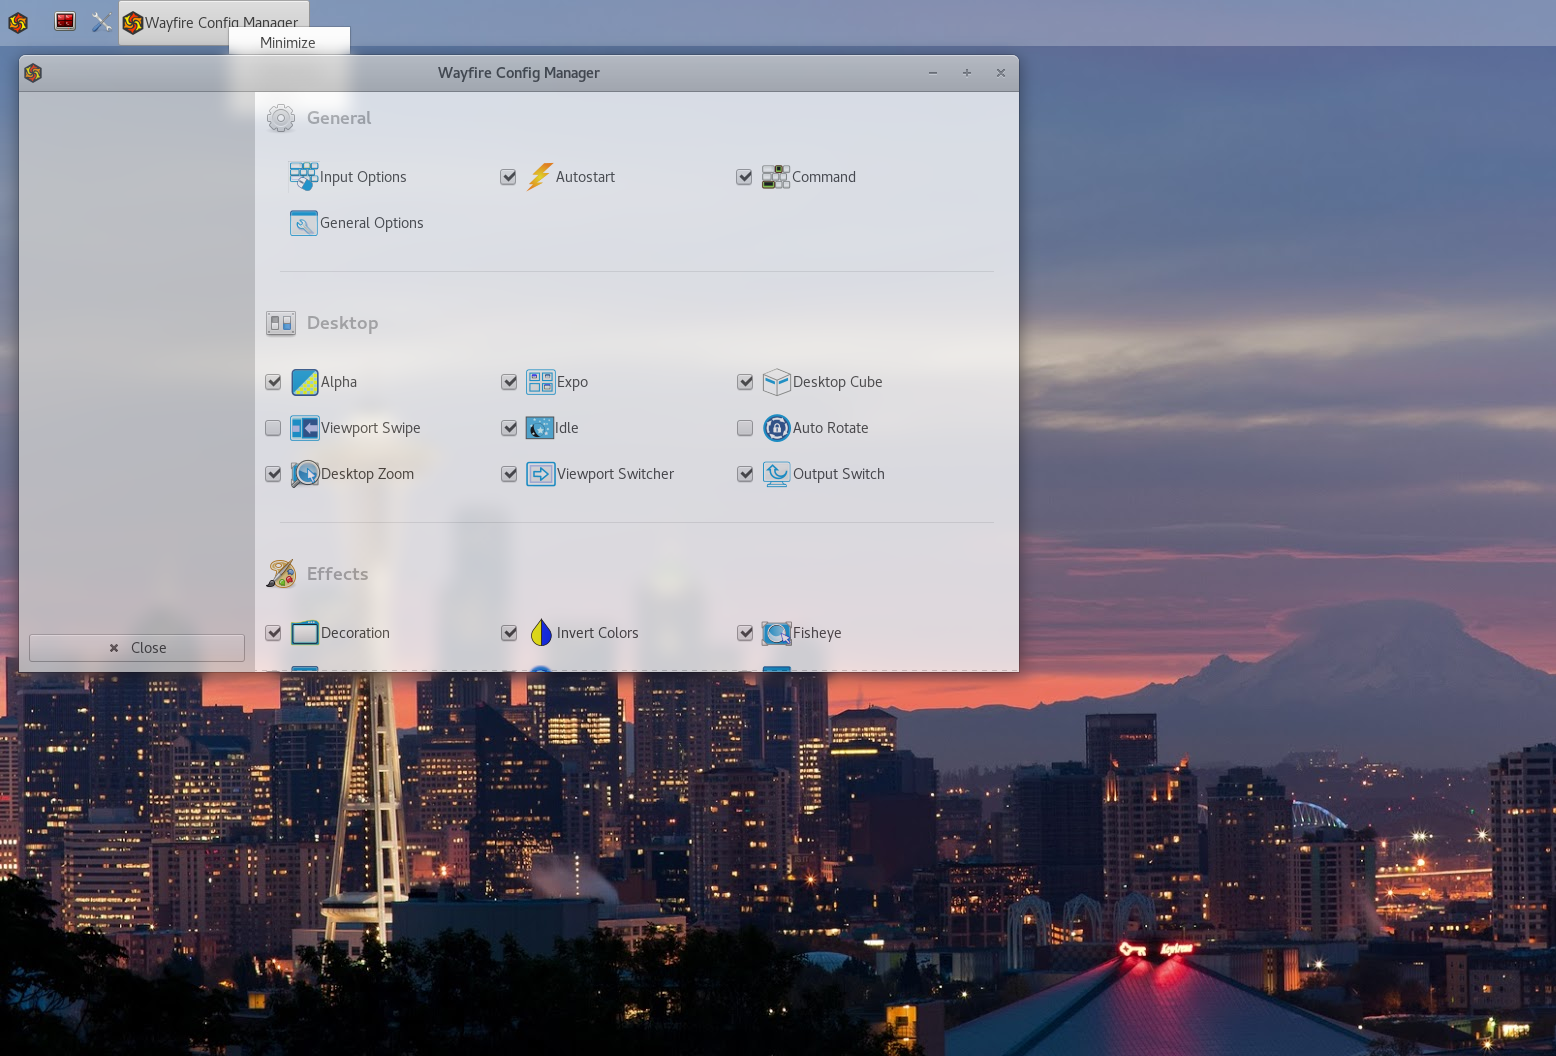This screenshot has height=1056, width=1556.
Task: Click the Close button at bottom left
Action: pyautogui.click(x=137, y=647)
